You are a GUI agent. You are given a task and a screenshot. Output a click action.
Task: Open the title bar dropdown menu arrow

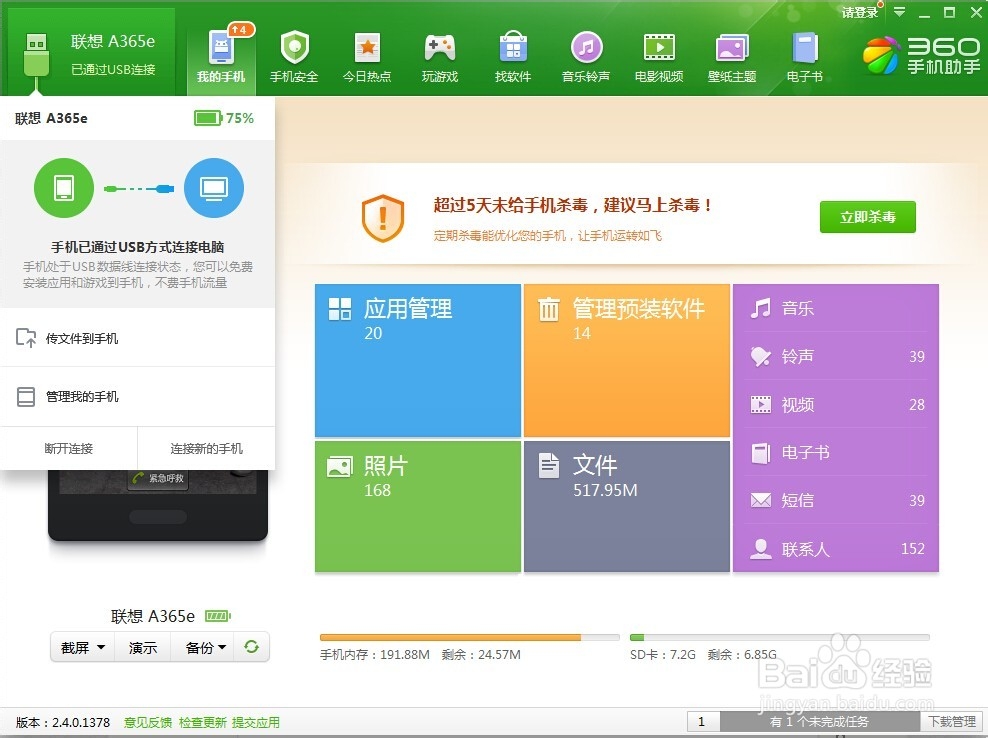click(900, 12)
